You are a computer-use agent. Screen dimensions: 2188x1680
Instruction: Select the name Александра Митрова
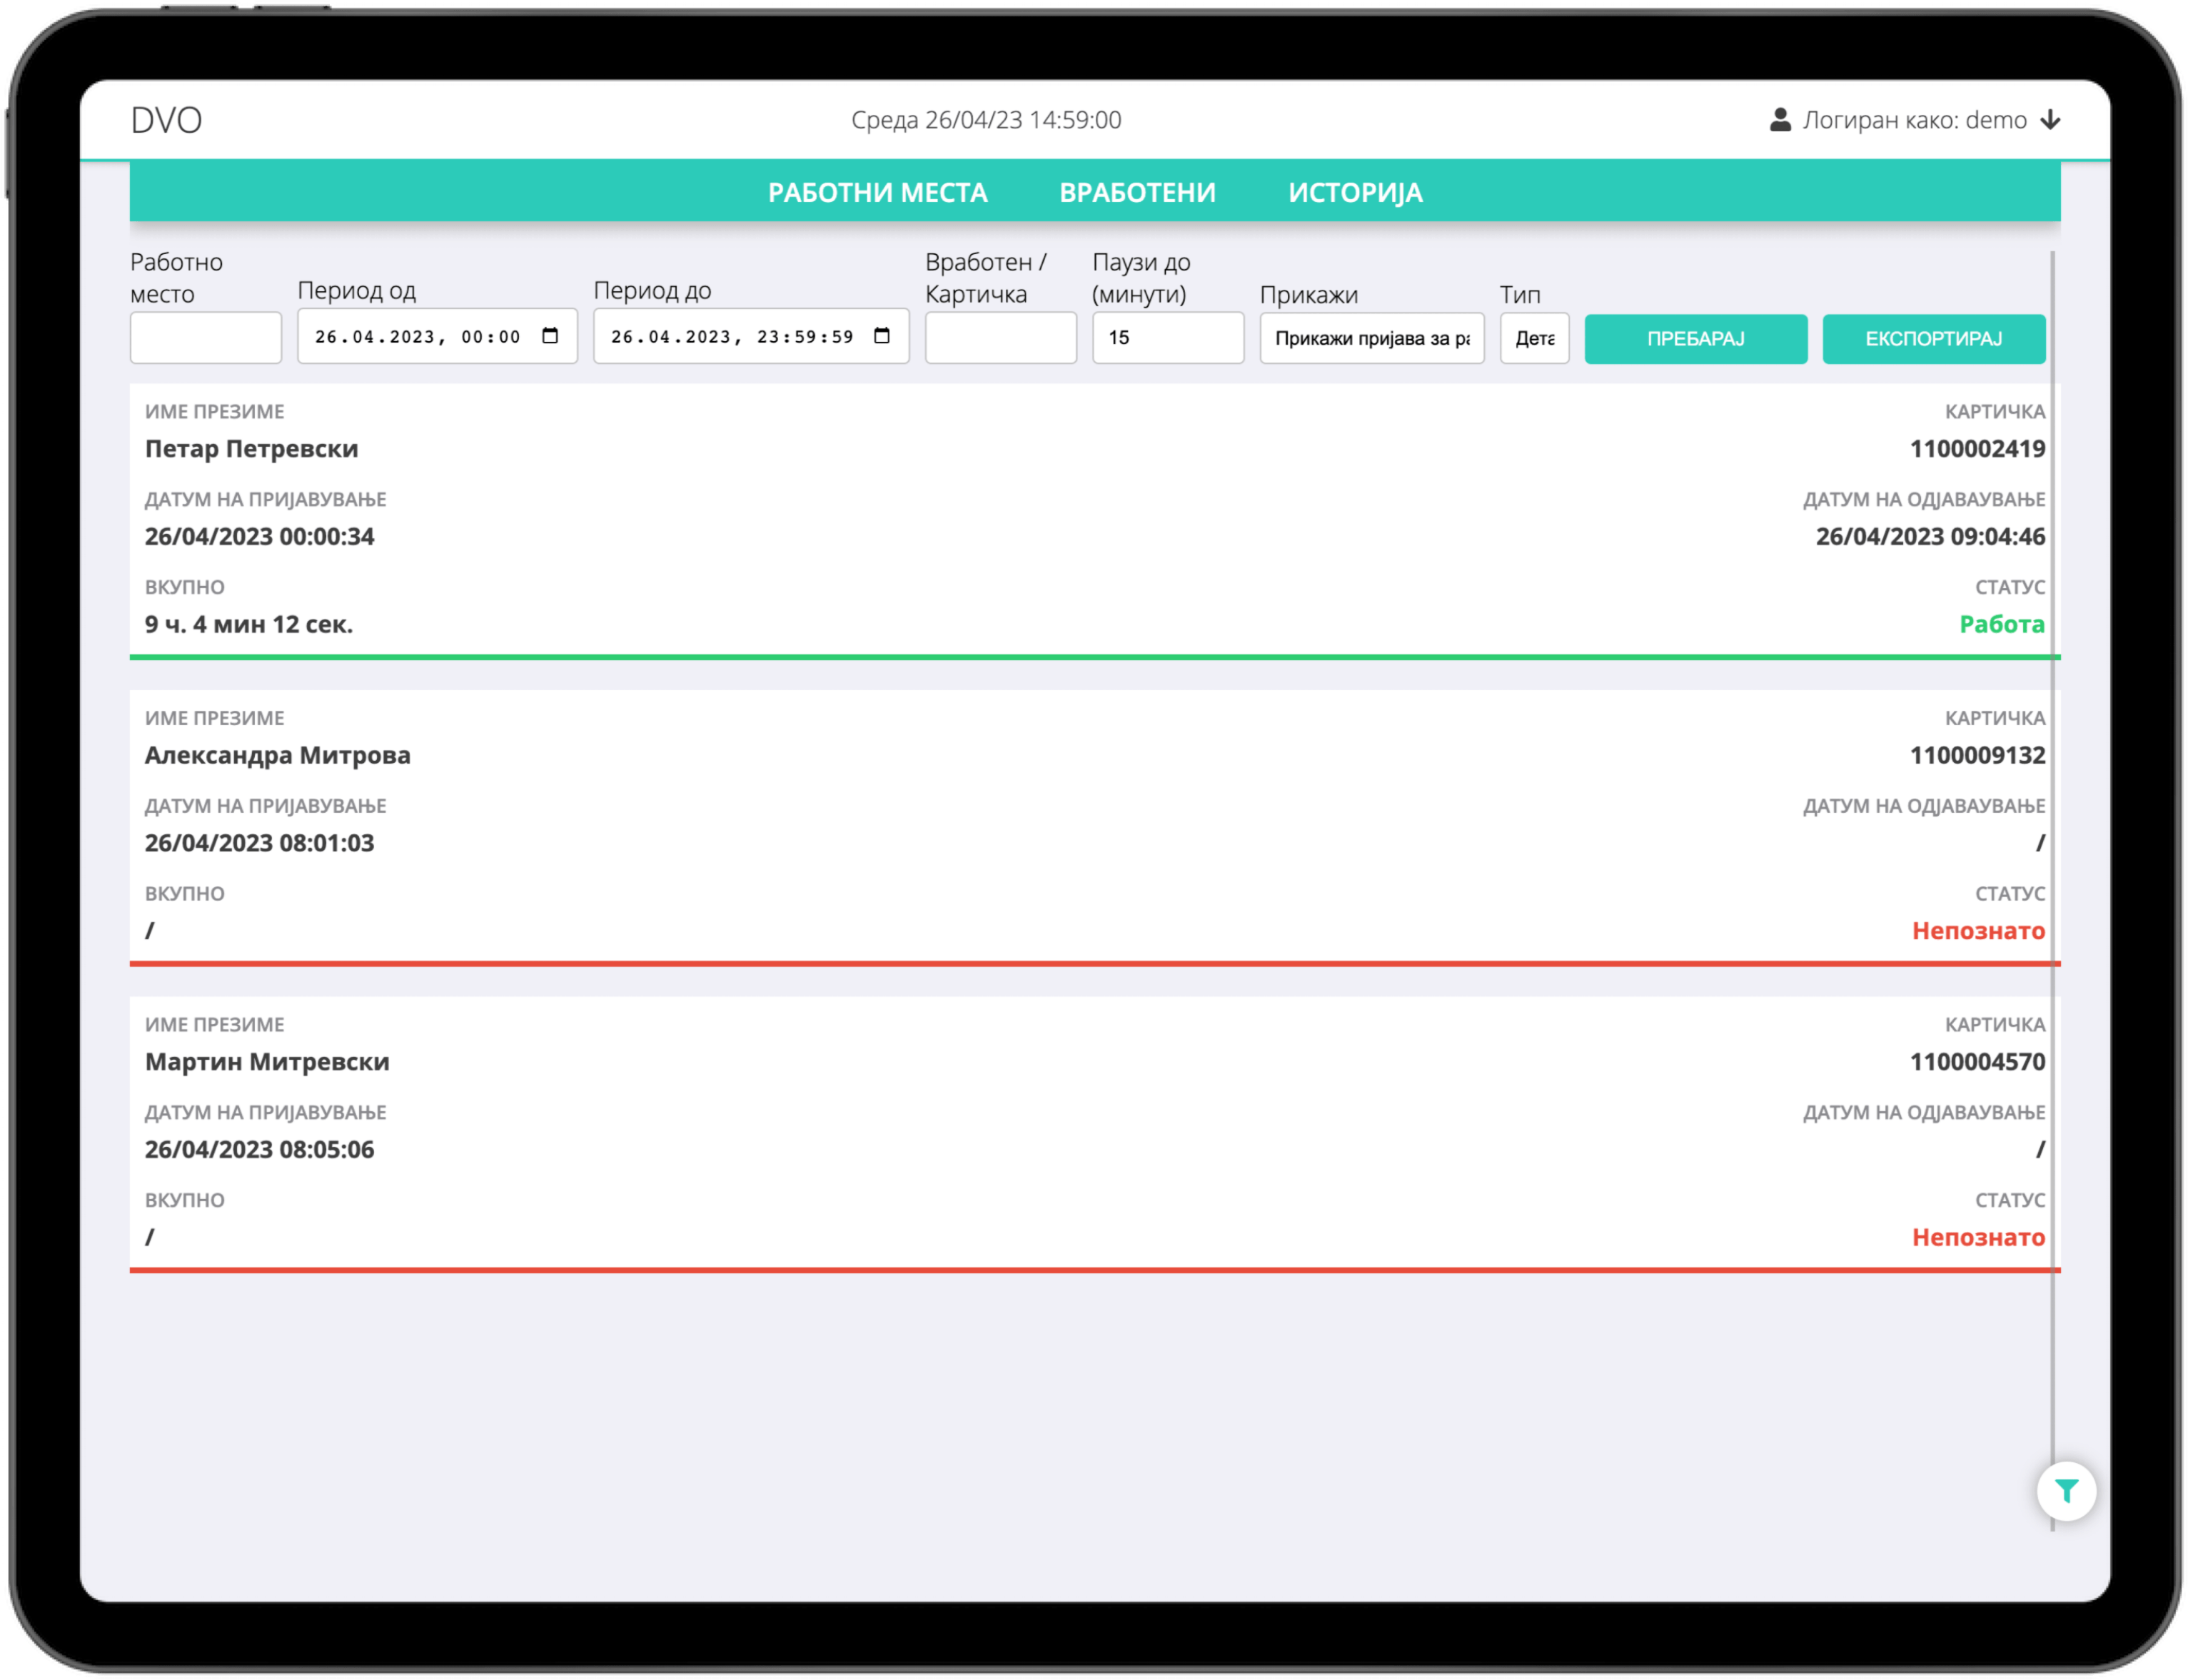[x=278, y=755]
